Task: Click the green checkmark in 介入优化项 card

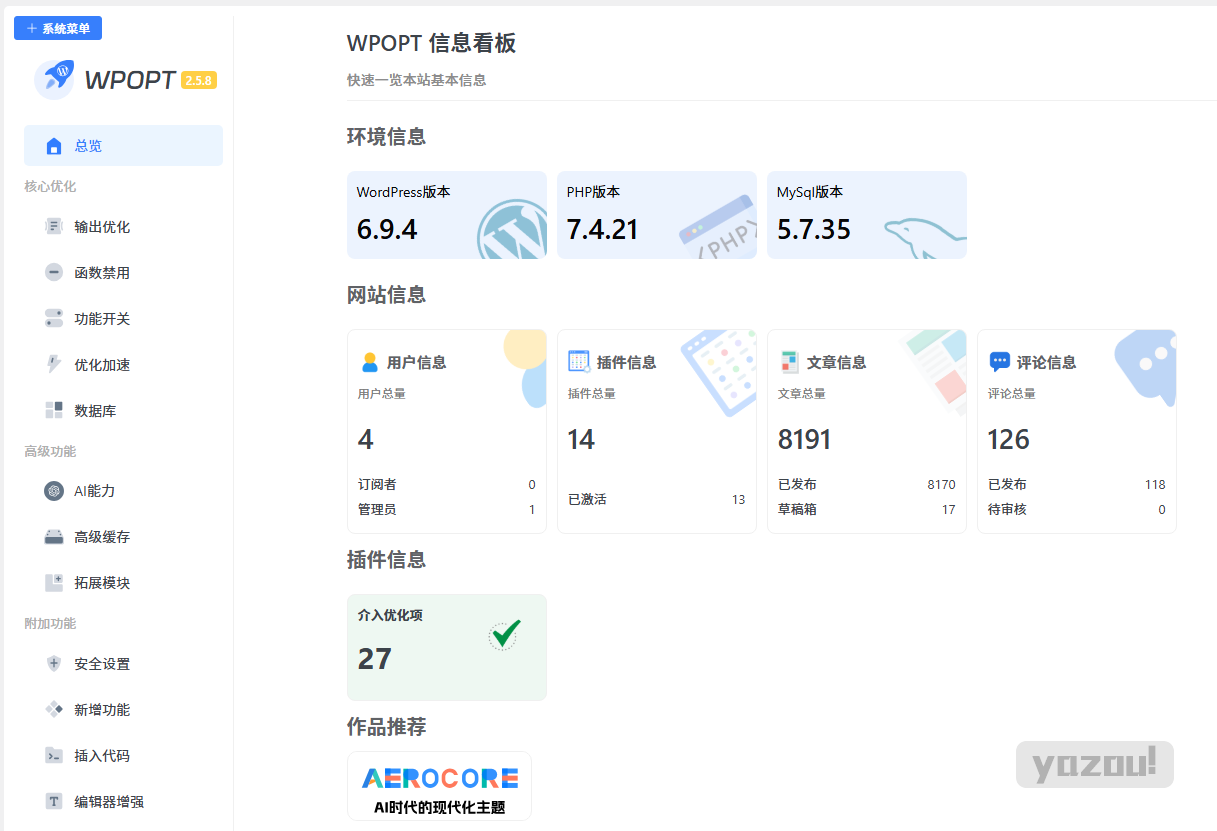Action: coord(506,634)
